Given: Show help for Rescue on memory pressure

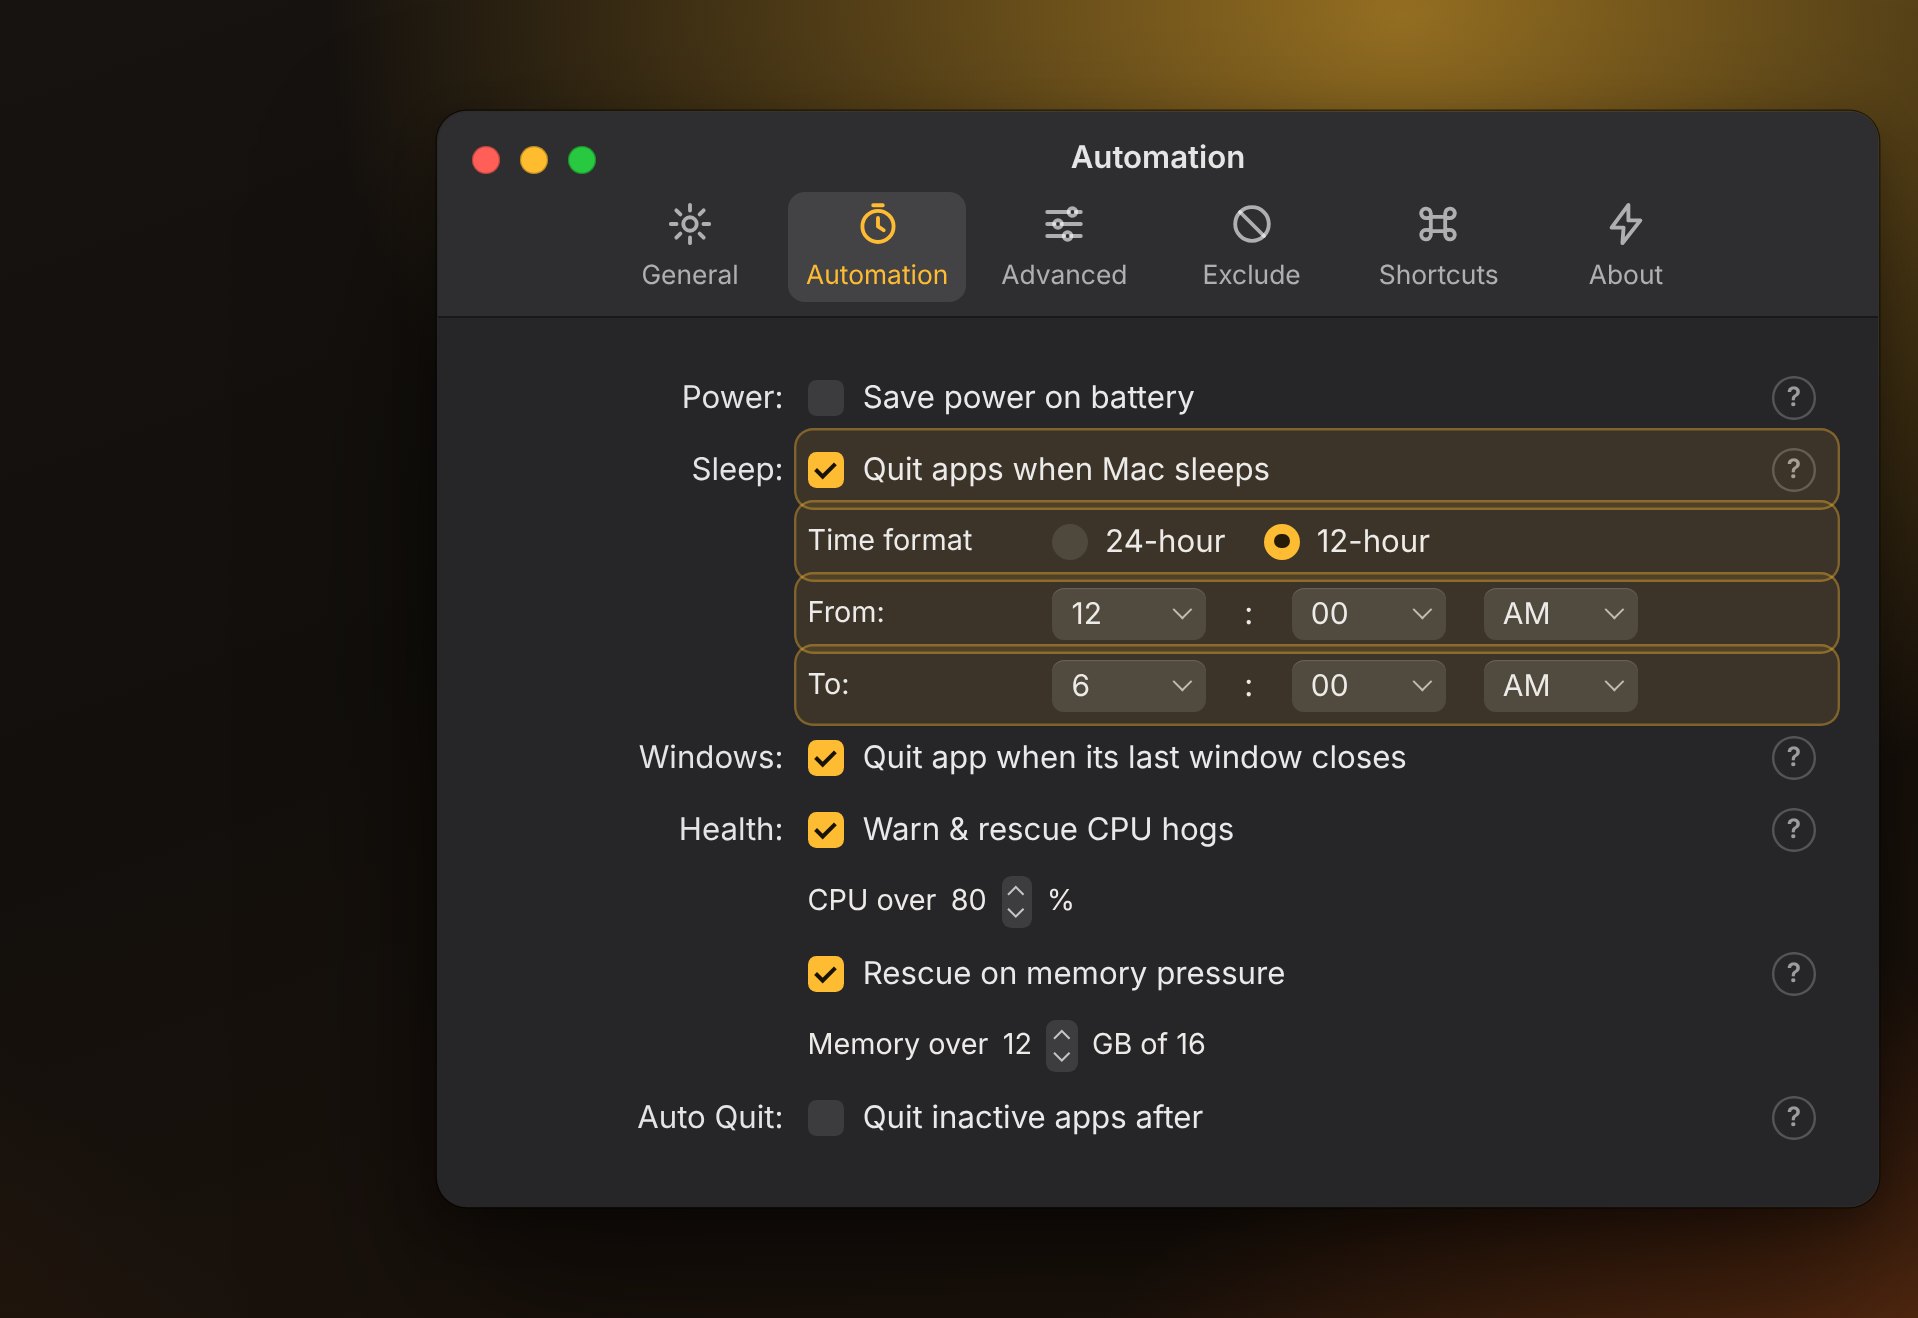Looking at the screenshot, I should click(x=1793, y=973).
